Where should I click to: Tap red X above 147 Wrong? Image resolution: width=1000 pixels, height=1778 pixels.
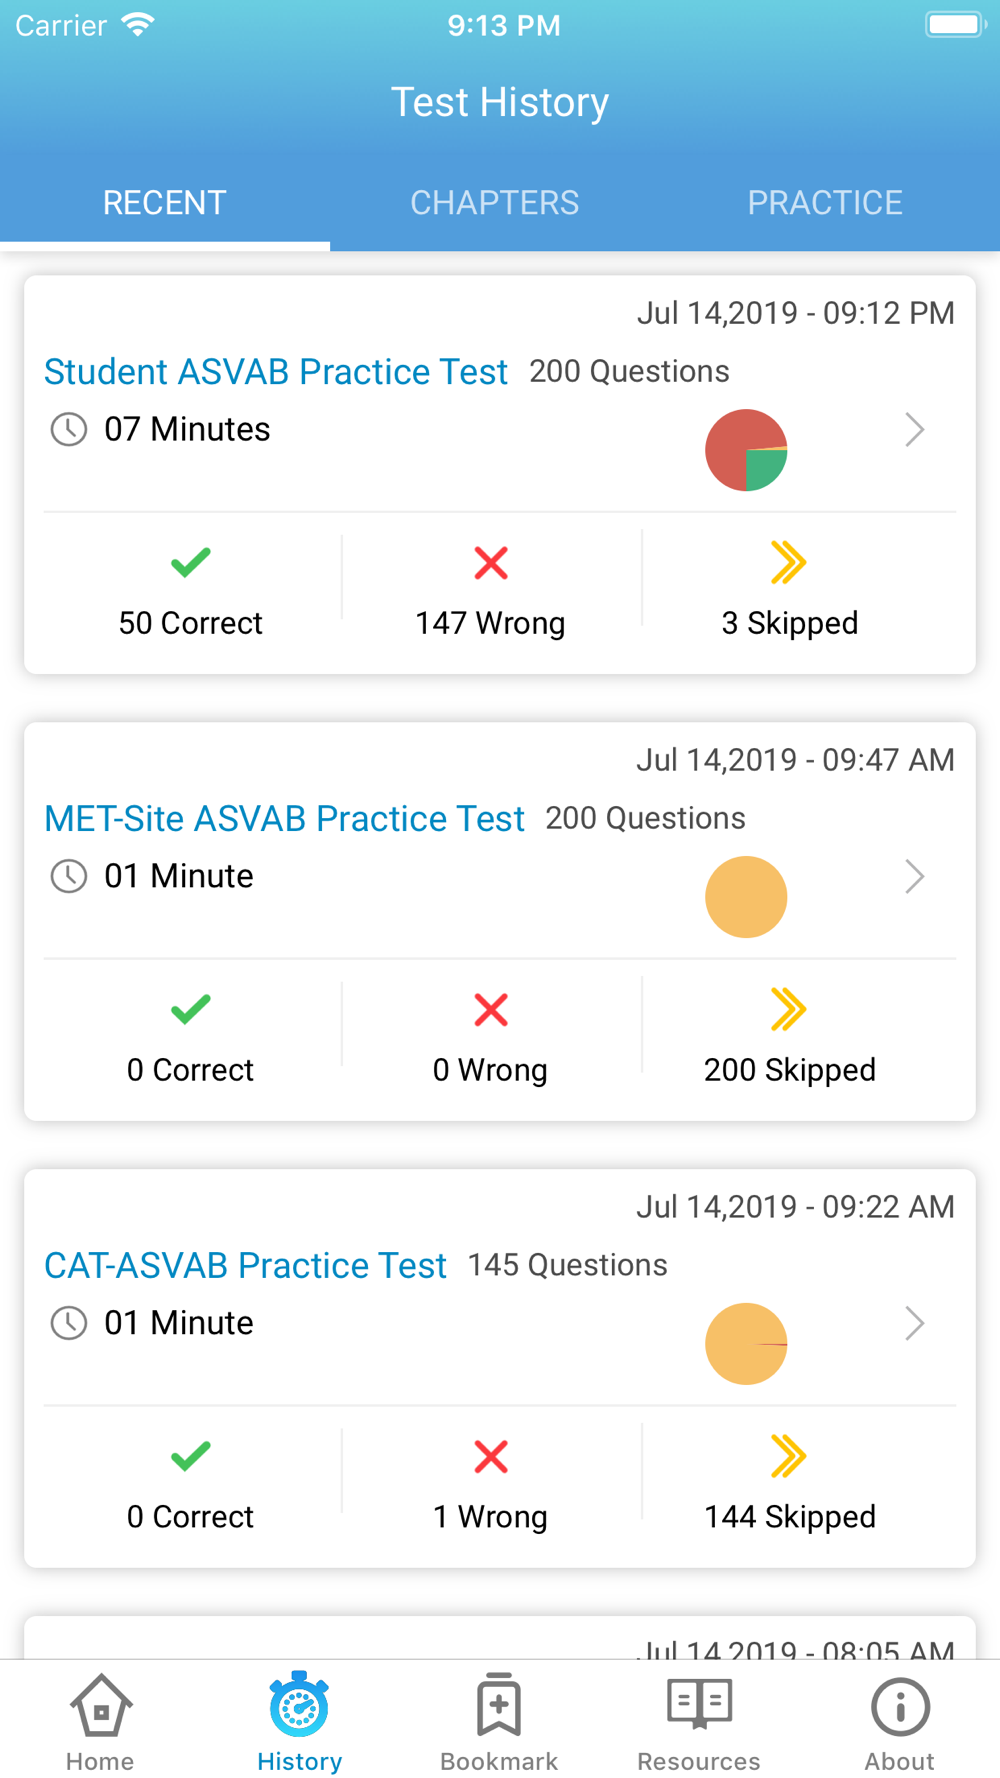coord(491,563)
